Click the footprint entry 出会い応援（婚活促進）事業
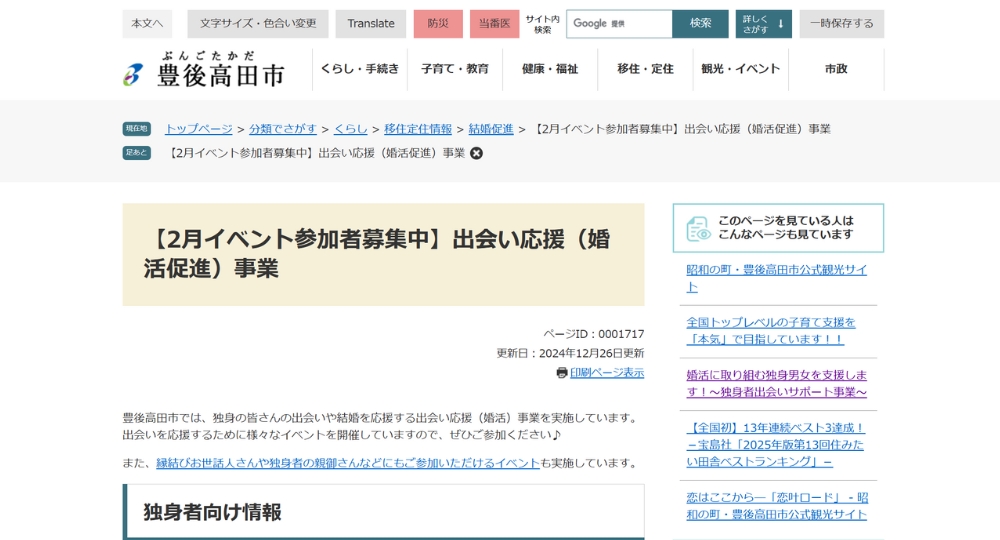Viewport: 1000px width, 540px height. pos(316,153)
